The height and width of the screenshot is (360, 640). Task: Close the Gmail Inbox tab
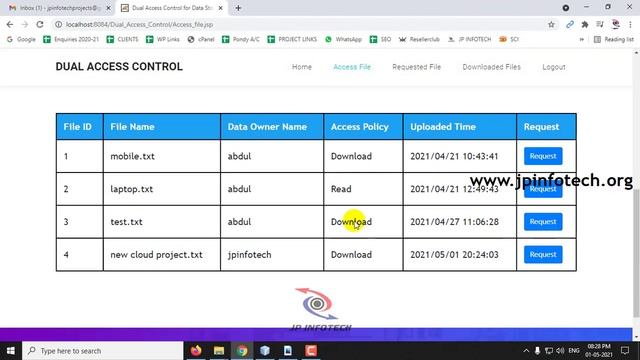pos(108,8)
